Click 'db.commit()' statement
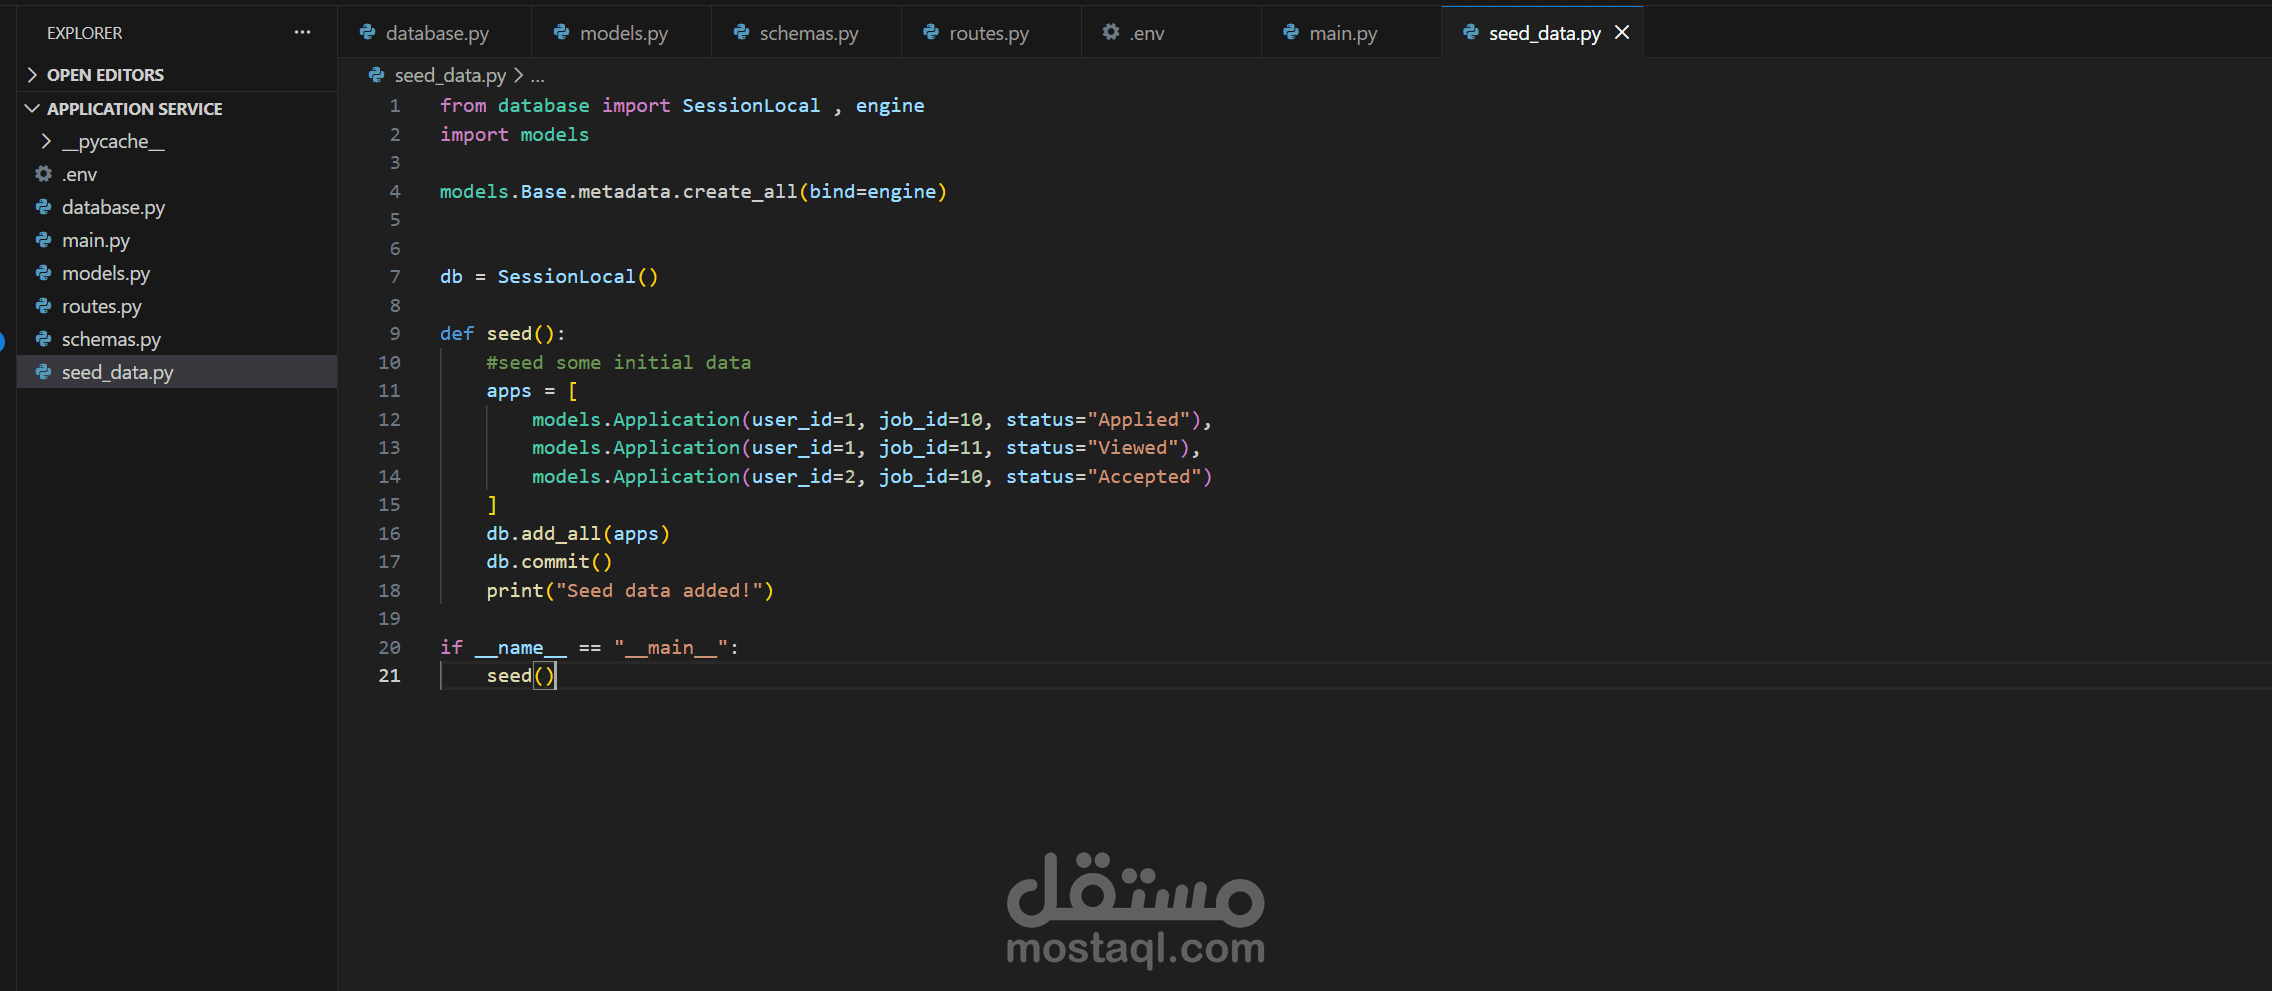The width and height of the screenshot is (2272, 991). point(549,561)
